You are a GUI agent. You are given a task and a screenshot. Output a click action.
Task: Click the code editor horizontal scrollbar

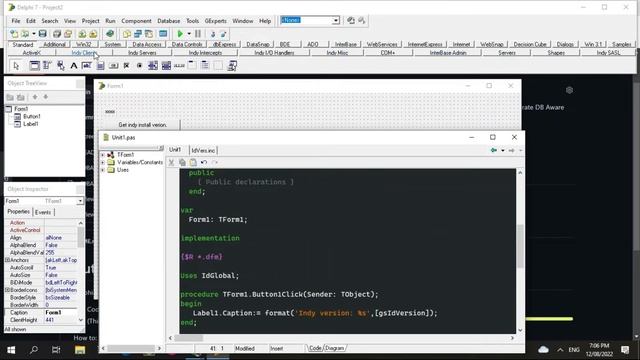(x=341, y=338)
